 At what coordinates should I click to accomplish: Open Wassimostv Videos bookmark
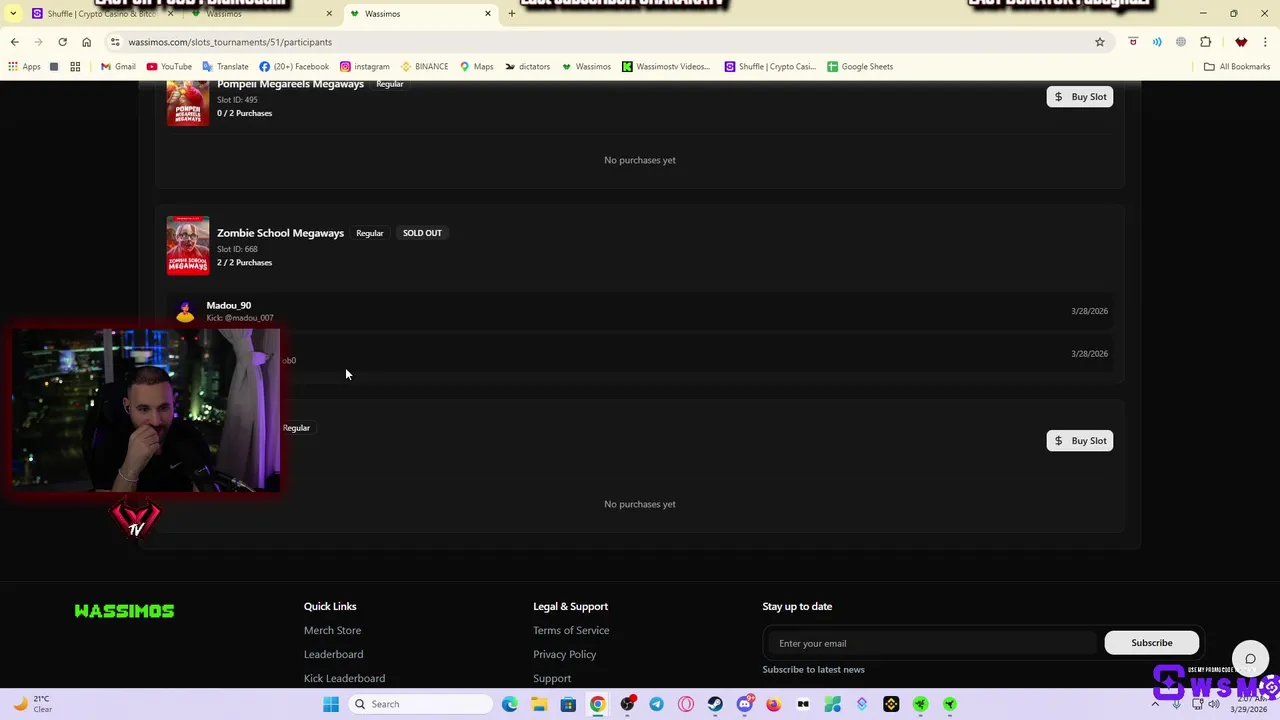point(666,67)
